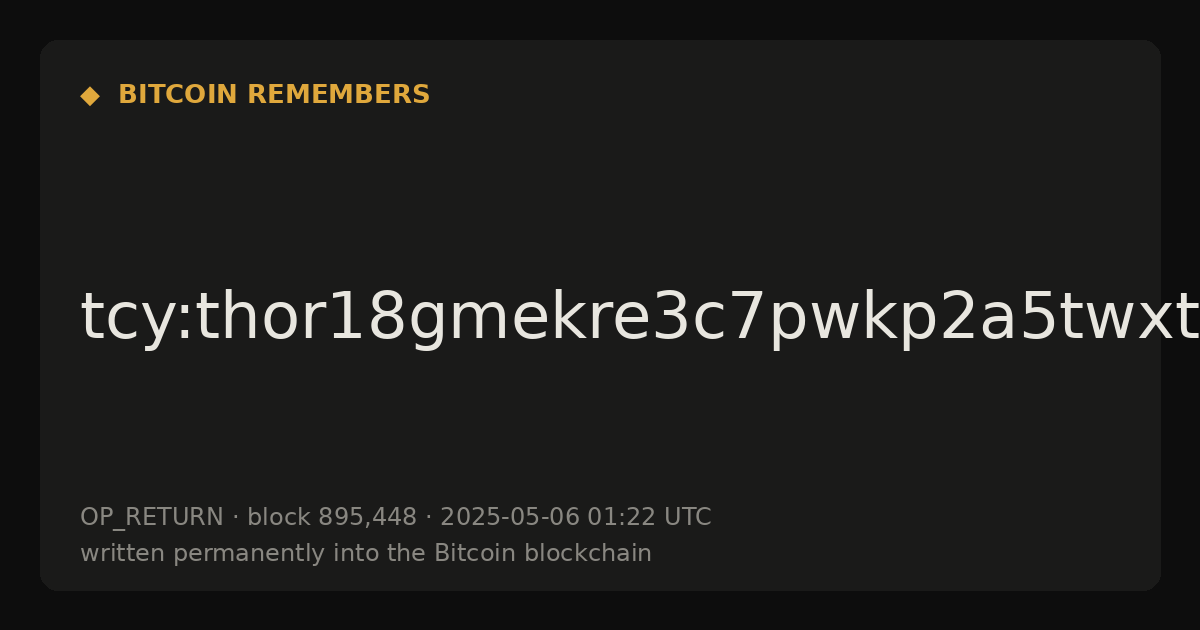Click the OP_RETURN label

[x=152, y=518]
